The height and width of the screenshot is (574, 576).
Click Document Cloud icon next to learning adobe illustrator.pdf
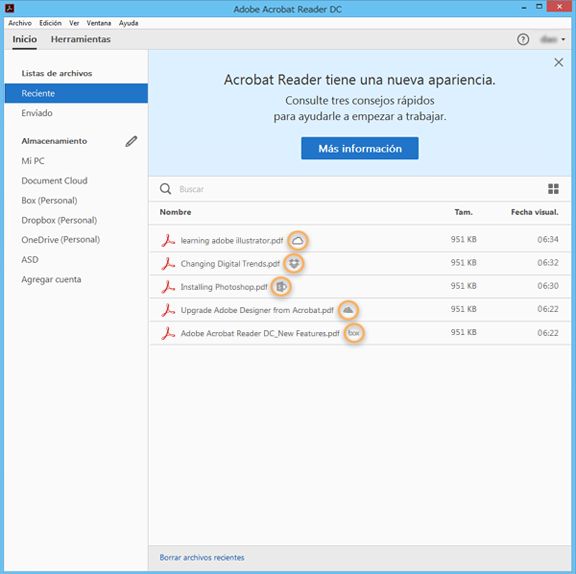[x=298, y=241]
